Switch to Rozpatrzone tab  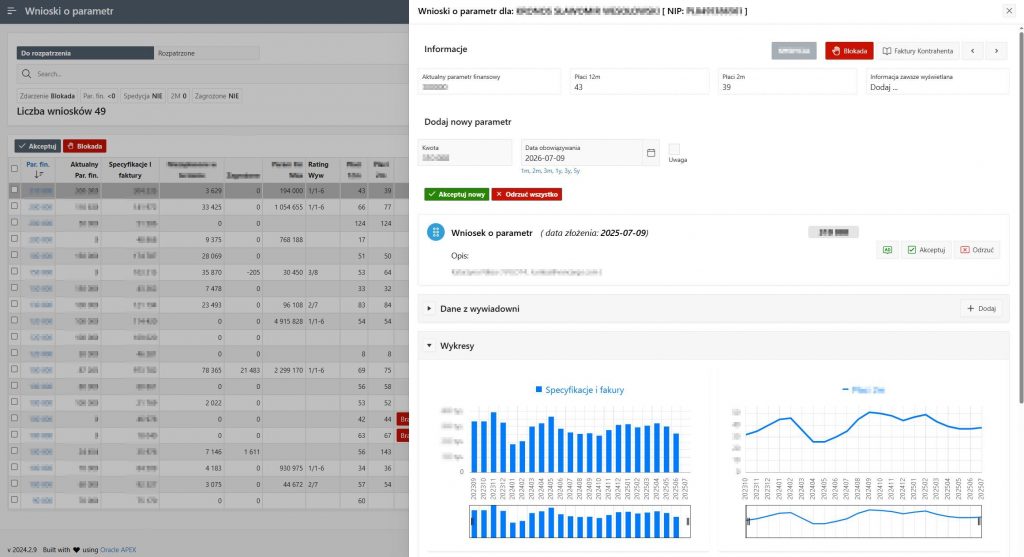206,53
